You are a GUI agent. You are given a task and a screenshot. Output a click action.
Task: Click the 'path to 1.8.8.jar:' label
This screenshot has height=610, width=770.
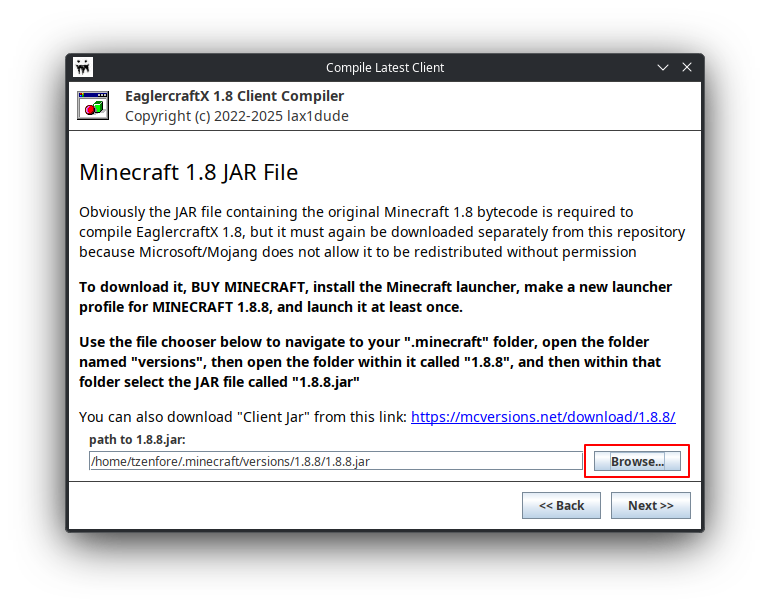pyautogui.click(x=137, y=440)
